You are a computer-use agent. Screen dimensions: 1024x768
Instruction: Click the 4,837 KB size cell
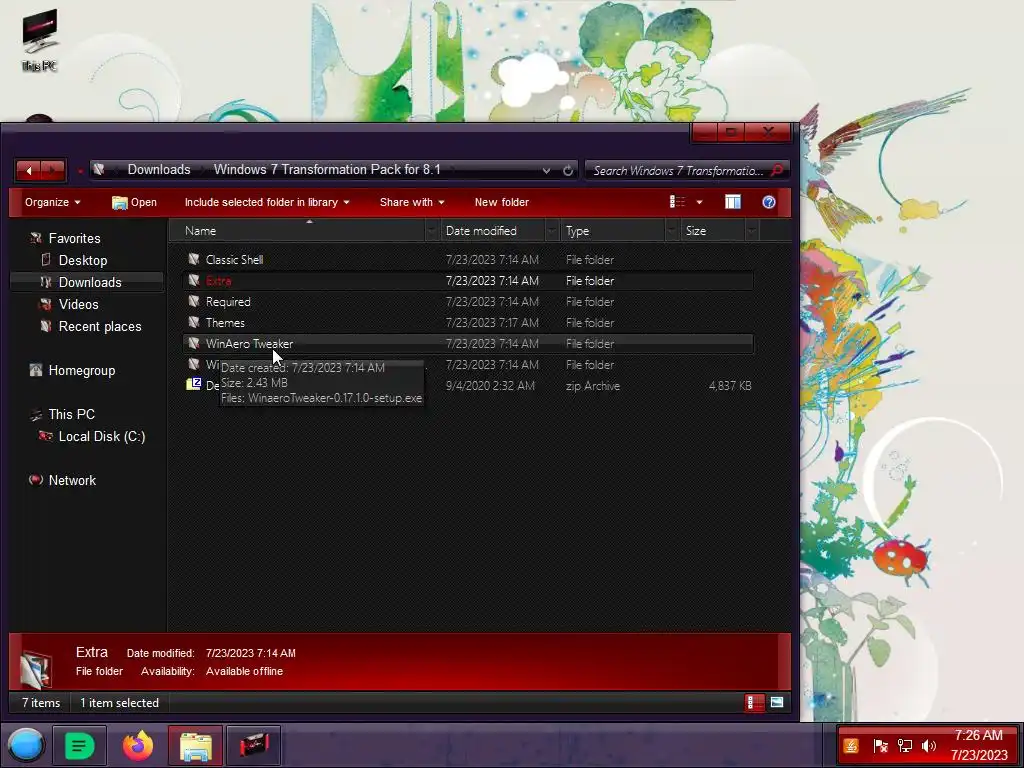click(x=729, y=386)
